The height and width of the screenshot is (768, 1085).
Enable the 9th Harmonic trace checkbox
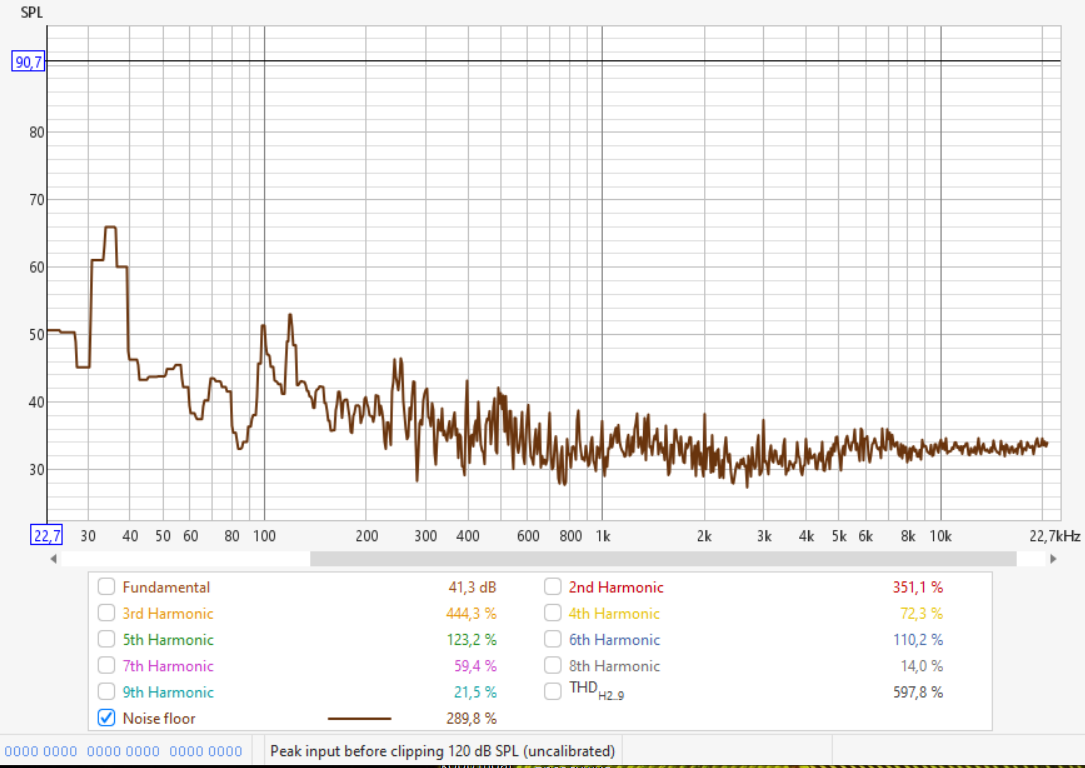(x=106, y=692)
